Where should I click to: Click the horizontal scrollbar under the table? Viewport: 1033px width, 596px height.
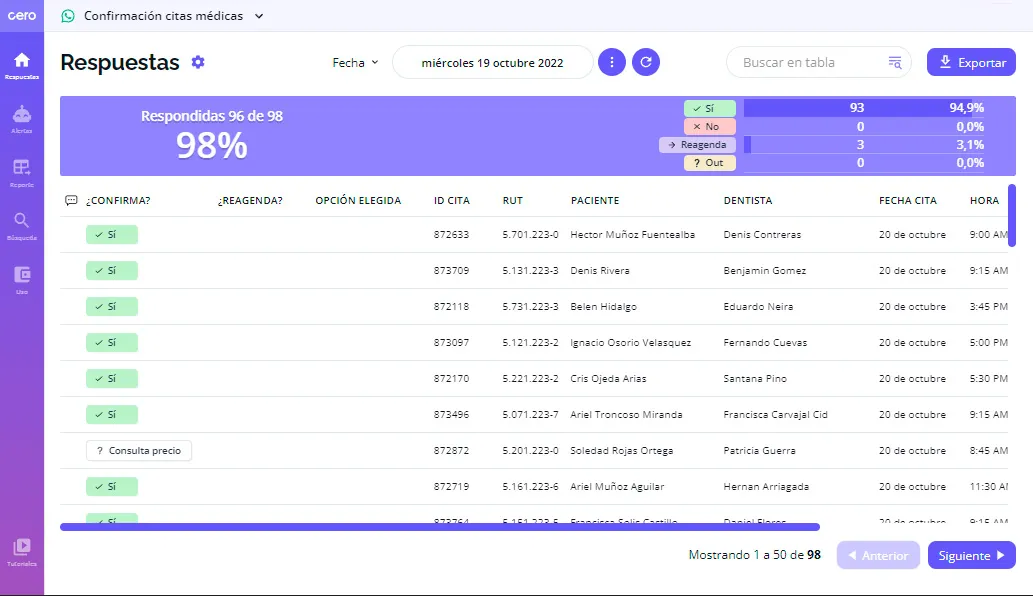439,527
